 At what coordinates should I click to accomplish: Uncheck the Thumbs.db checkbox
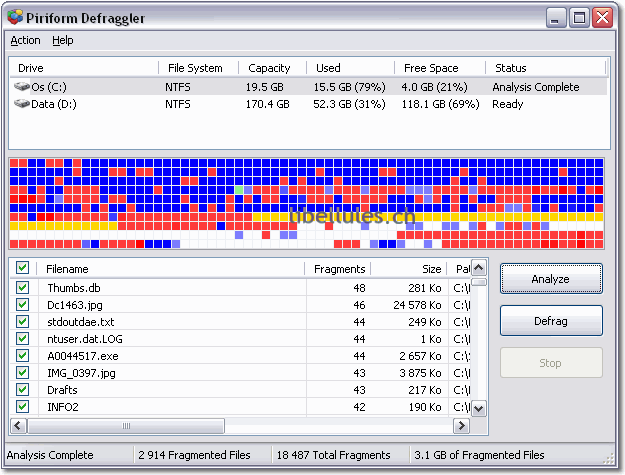click(22, 287)
